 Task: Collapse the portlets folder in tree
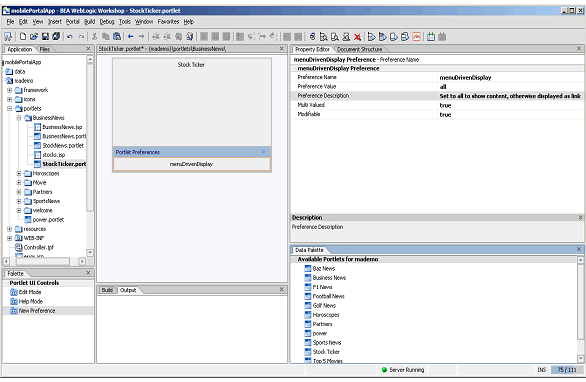pyautogui.click(x=10, y=109)
